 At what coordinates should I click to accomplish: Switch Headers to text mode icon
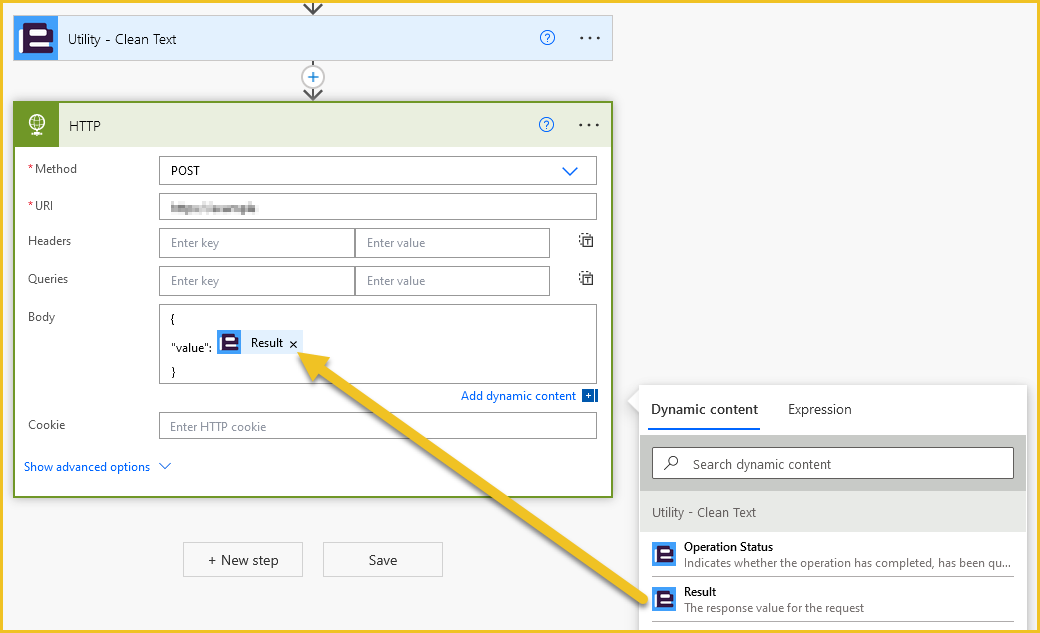click(585, 240)
